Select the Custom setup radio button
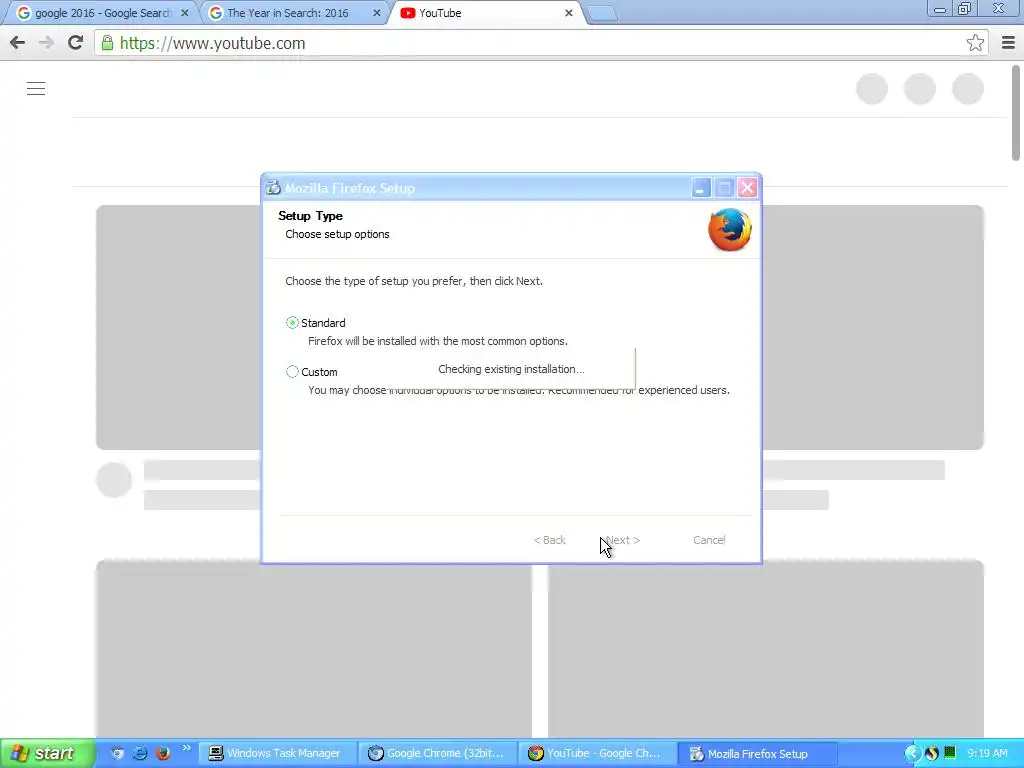 coord(292,372)
